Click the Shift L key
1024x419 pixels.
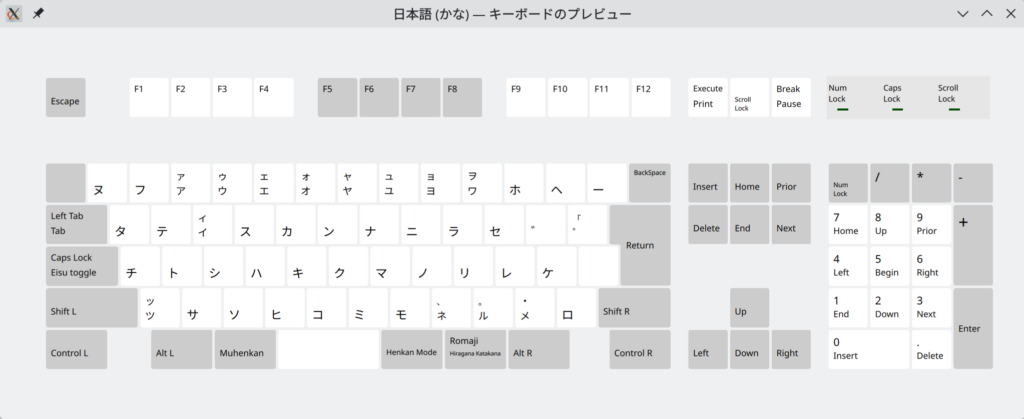tap(91, 308)
